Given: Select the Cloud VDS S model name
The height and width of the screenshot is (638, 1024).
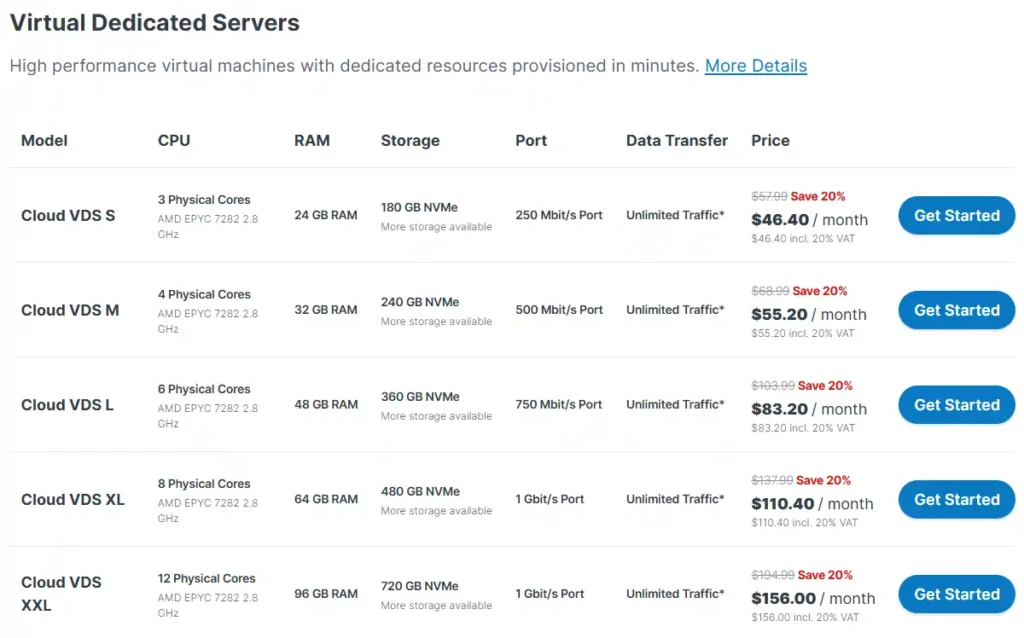Looking at the screenshot, I should coord(68,215).
